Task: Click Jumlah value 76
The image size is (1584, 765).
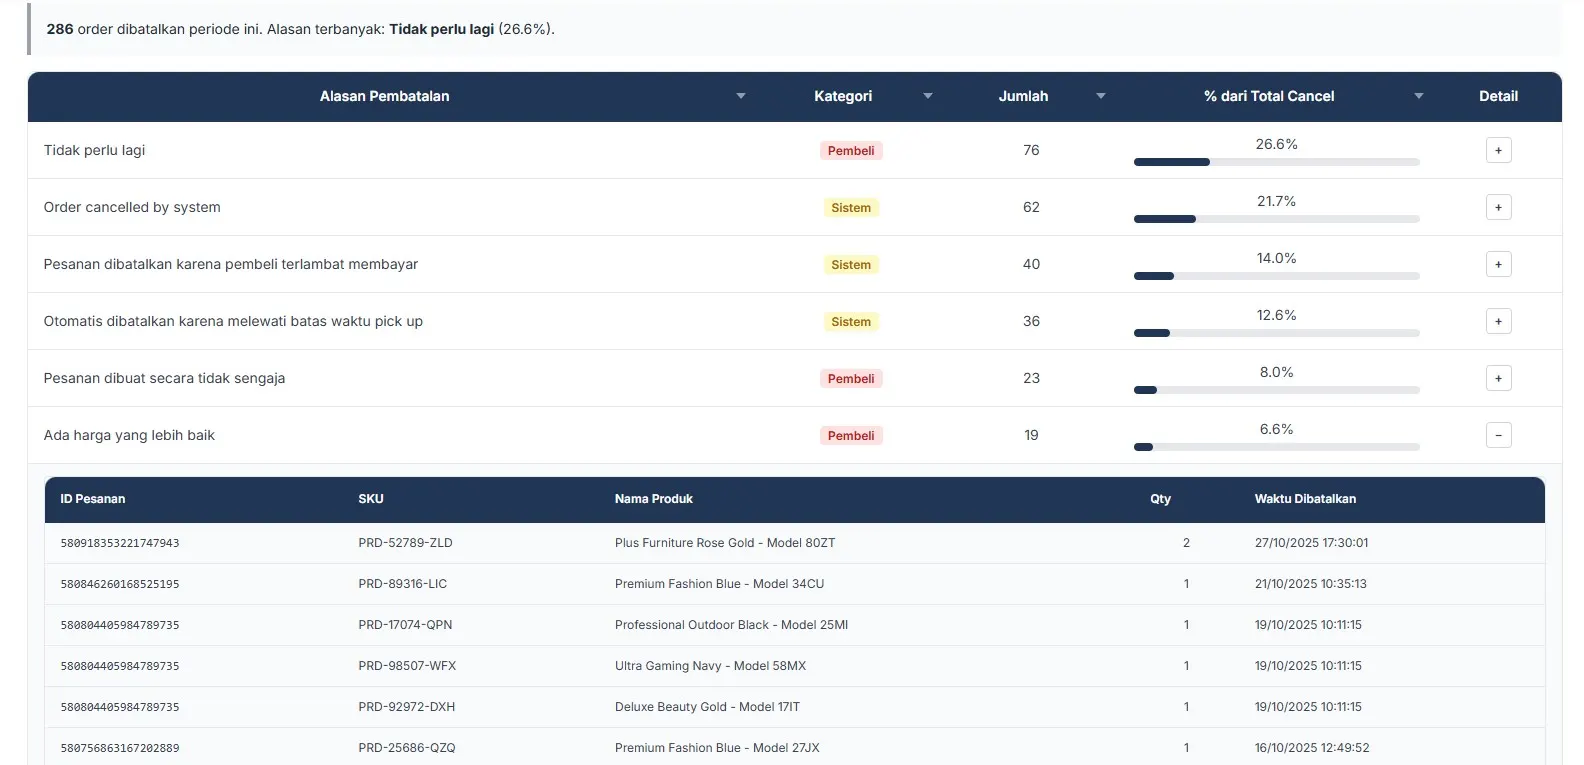Action: tap(1031, 150)
